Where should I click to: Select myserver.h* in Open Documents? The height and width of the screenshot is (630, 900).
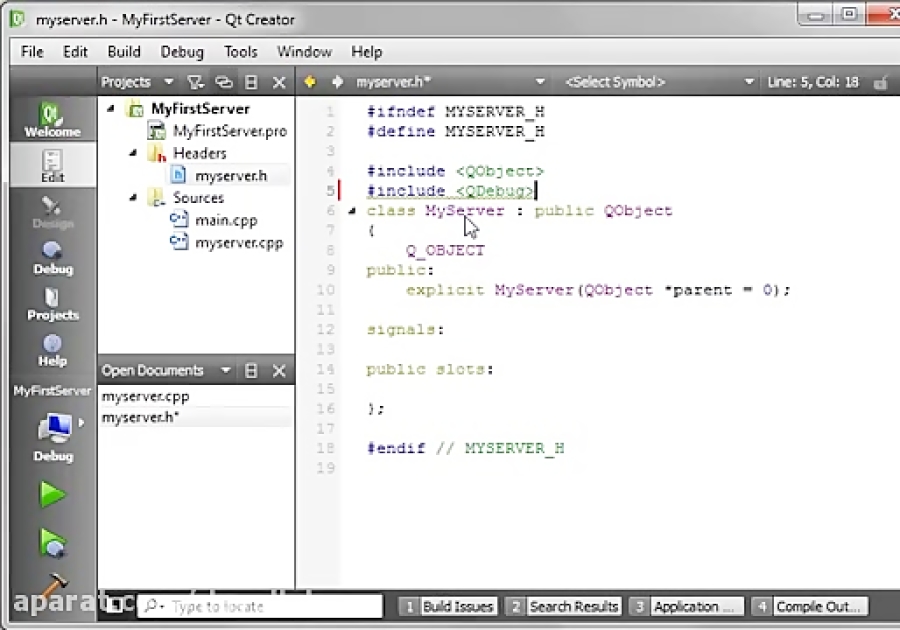pyautogui.click(x=141, y=417)
